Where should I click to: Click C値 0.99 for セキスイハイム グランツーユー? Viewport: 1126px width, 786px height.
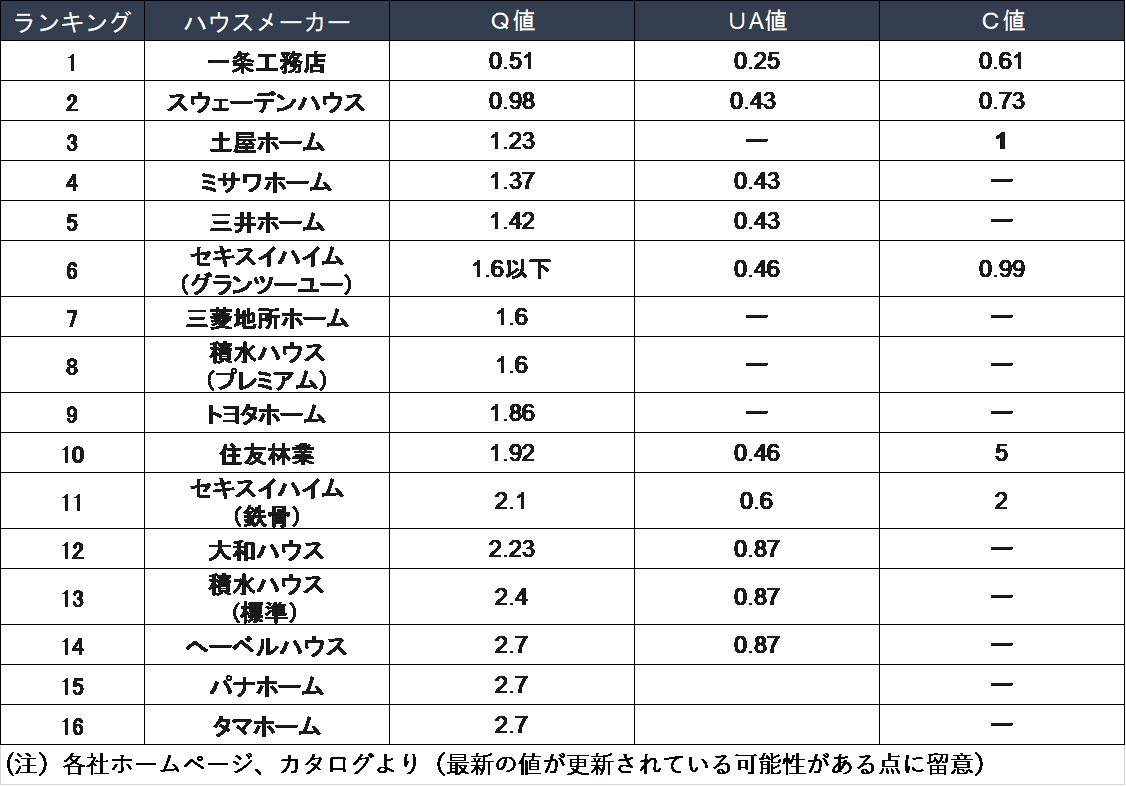pyautogui.click(x=1001, y=269)
